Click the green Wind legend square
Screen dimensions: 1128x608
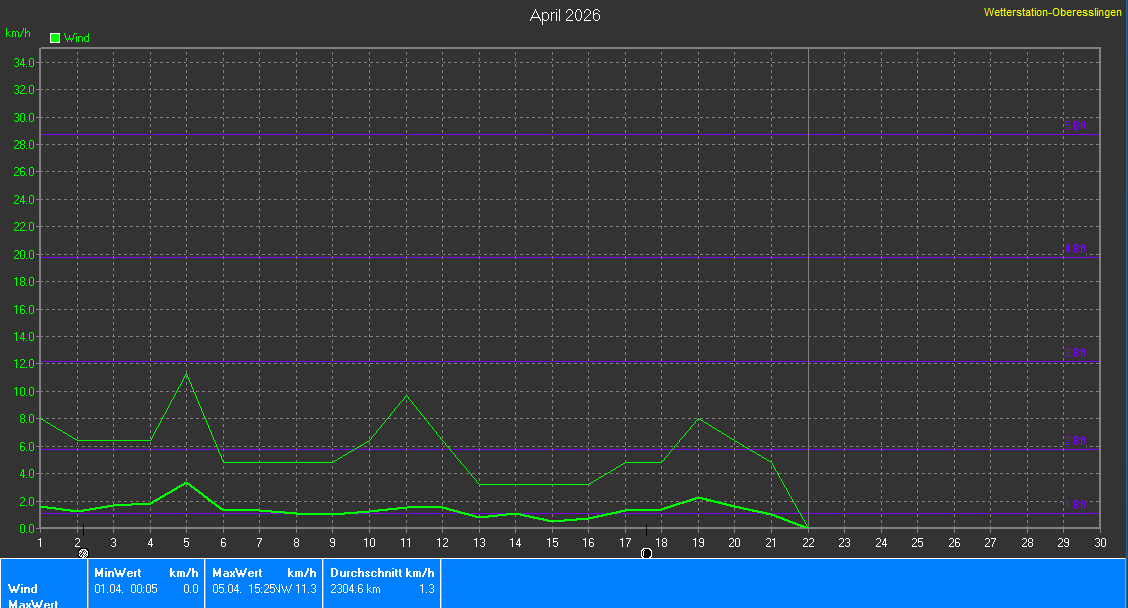tap(55, 38)
